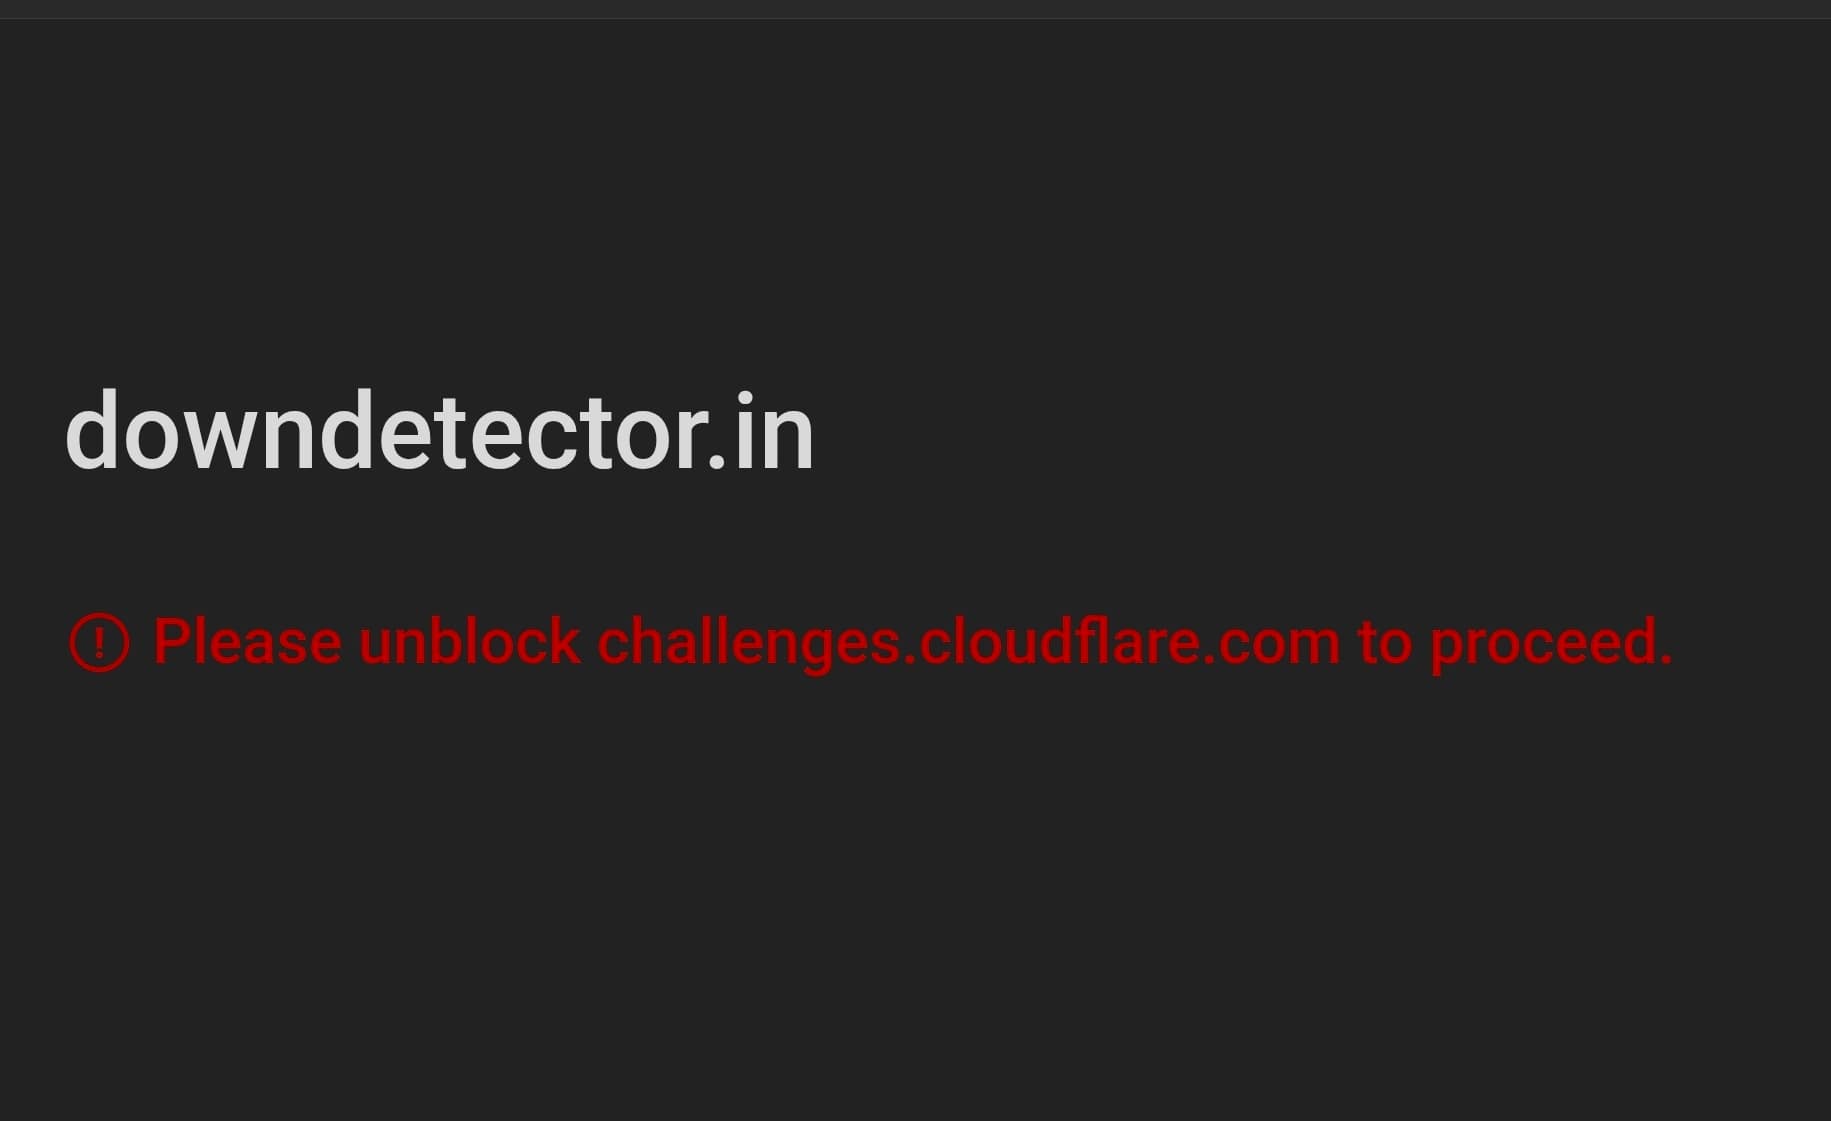
Task: Click the downdetector.in heading
Action: [x=439, y=433]
